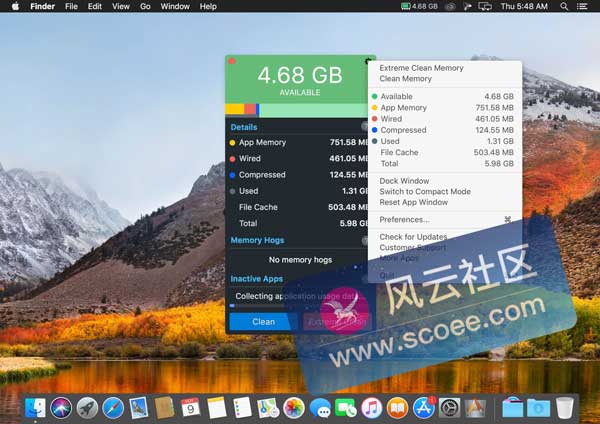Choose Switch to Compact Mode
This screenshot has height=424, width=600.
425,192
